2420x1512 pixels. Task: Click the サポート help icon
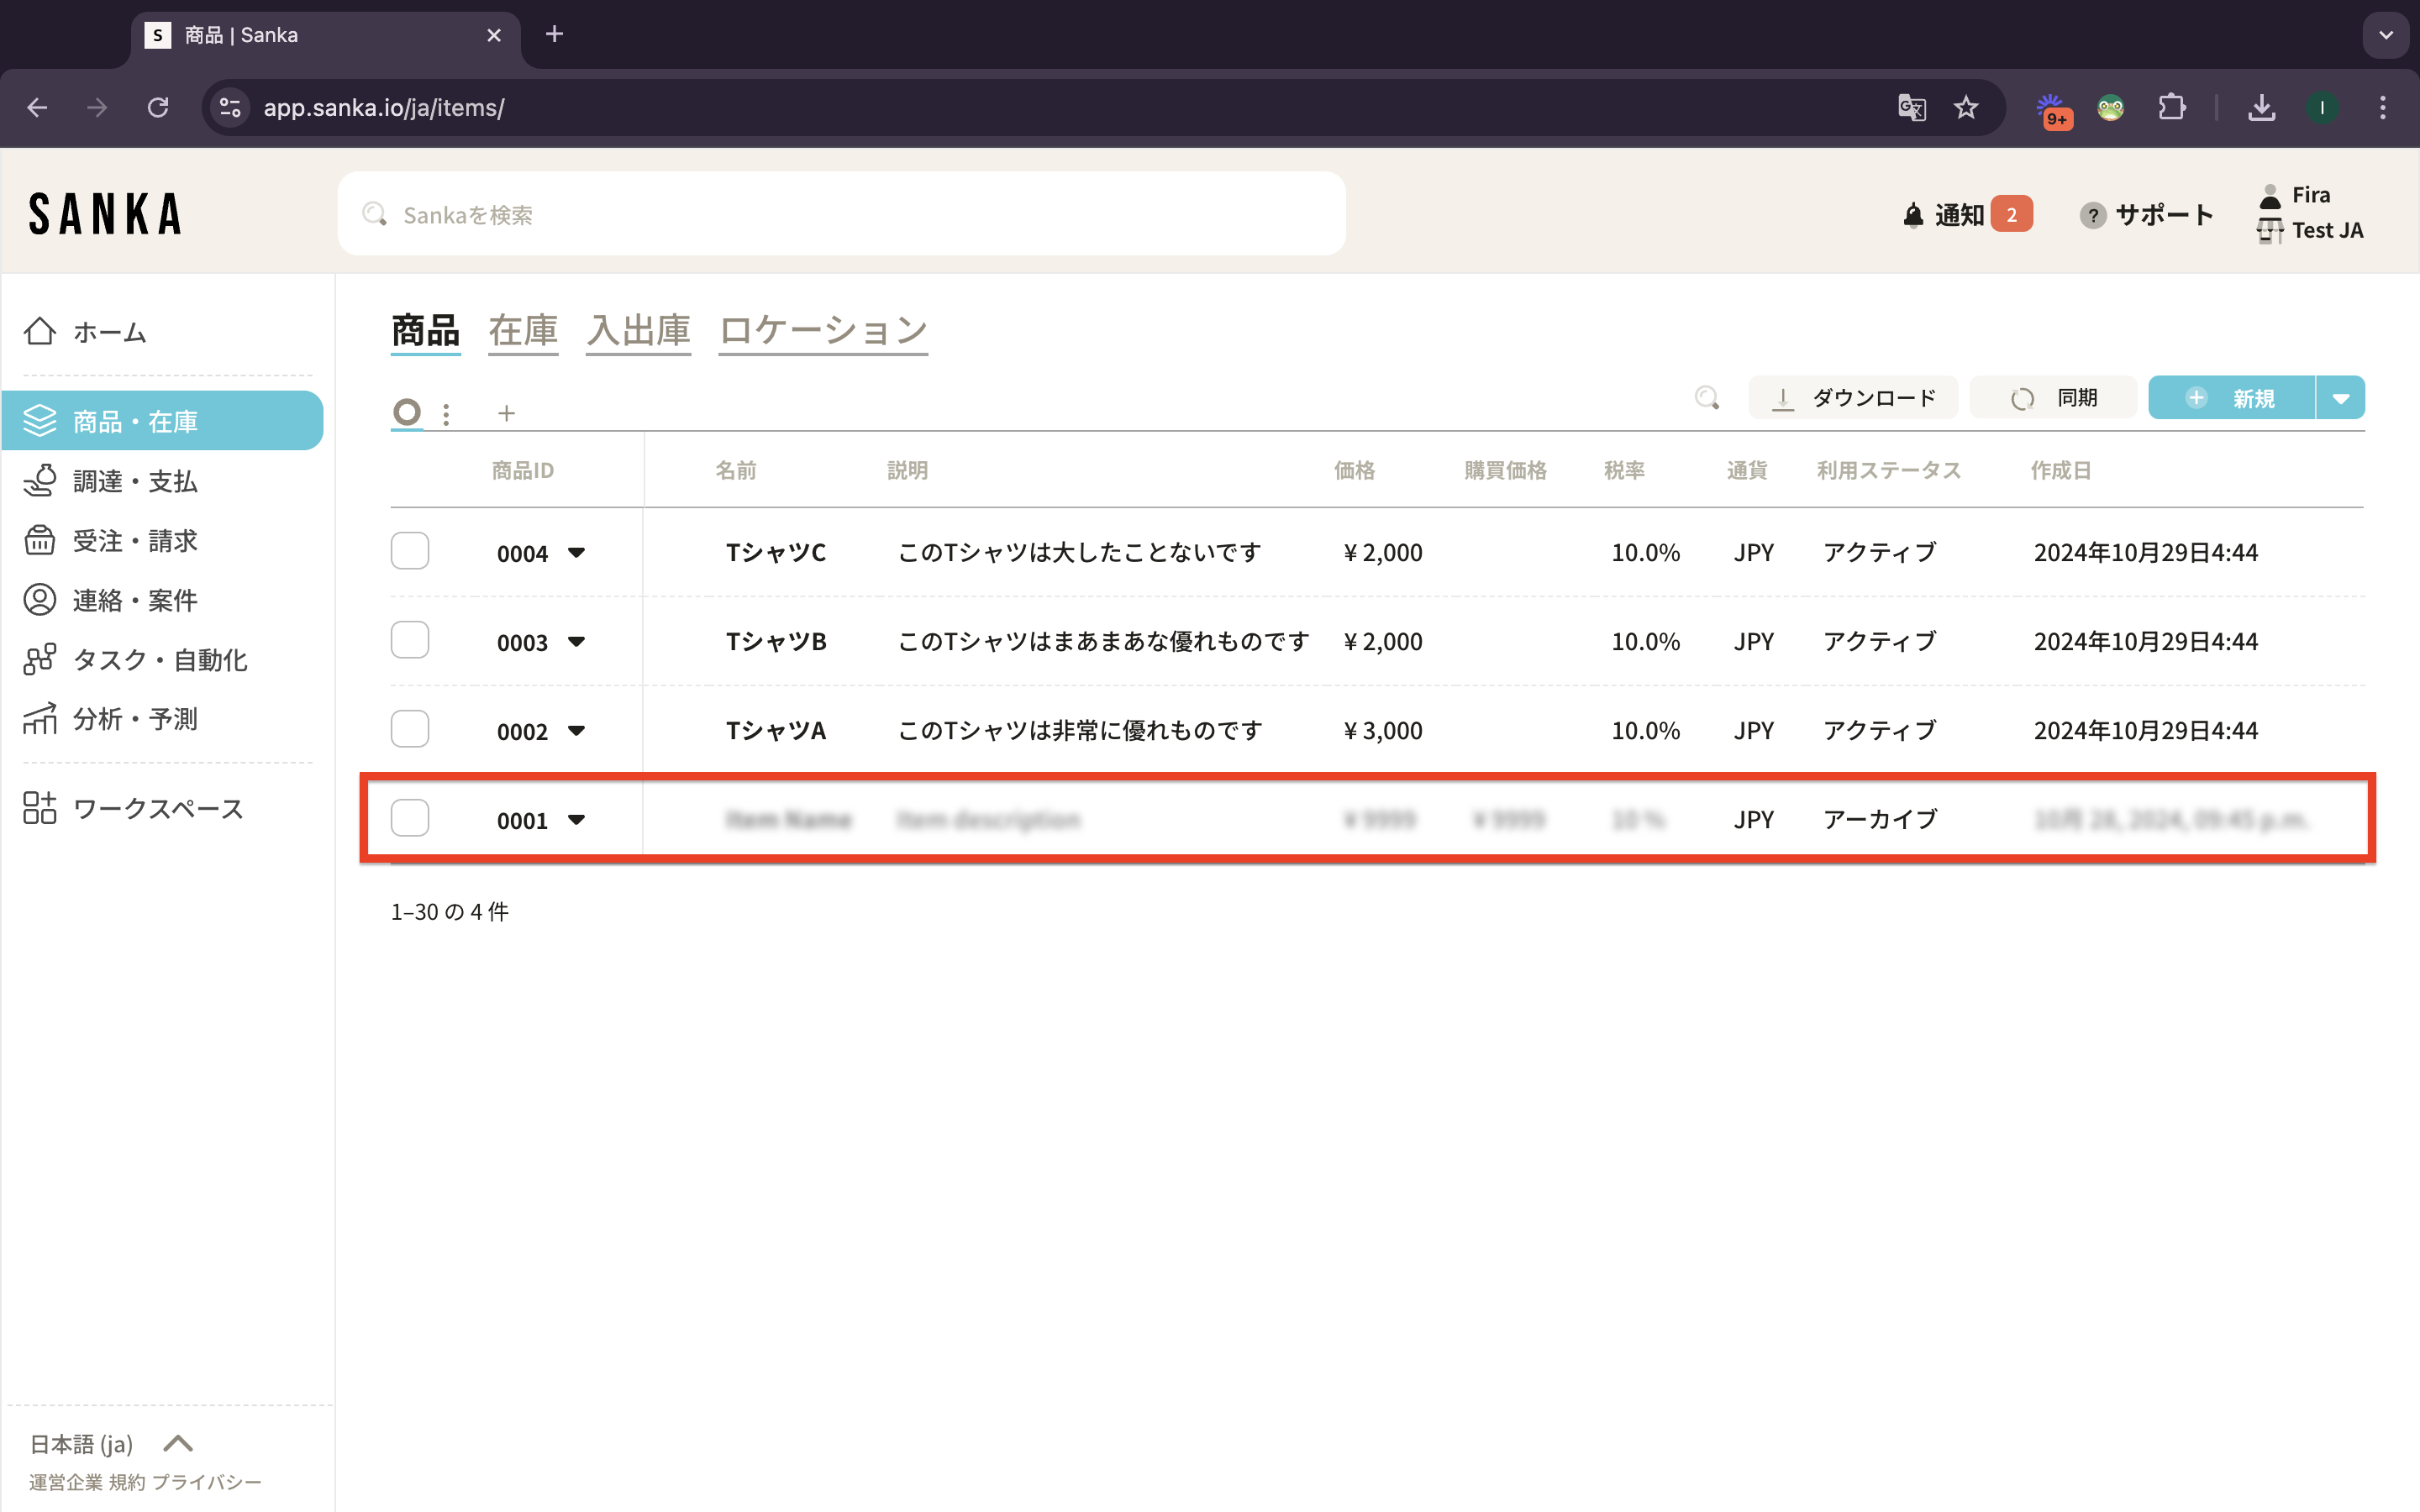pos(2092,215)
